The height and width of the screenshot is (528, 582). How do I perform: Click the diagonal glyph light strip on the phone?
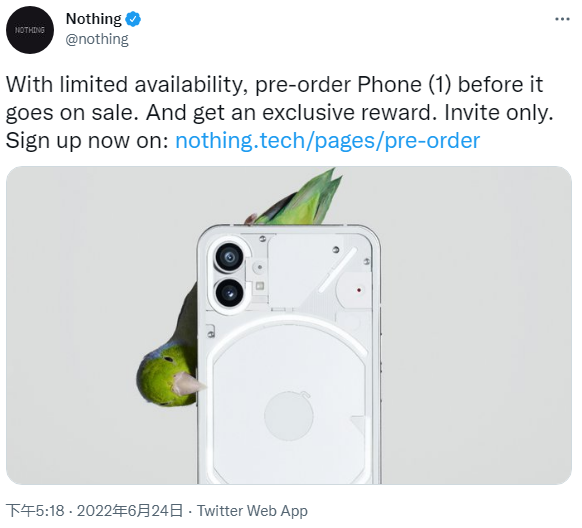[338, 270]
